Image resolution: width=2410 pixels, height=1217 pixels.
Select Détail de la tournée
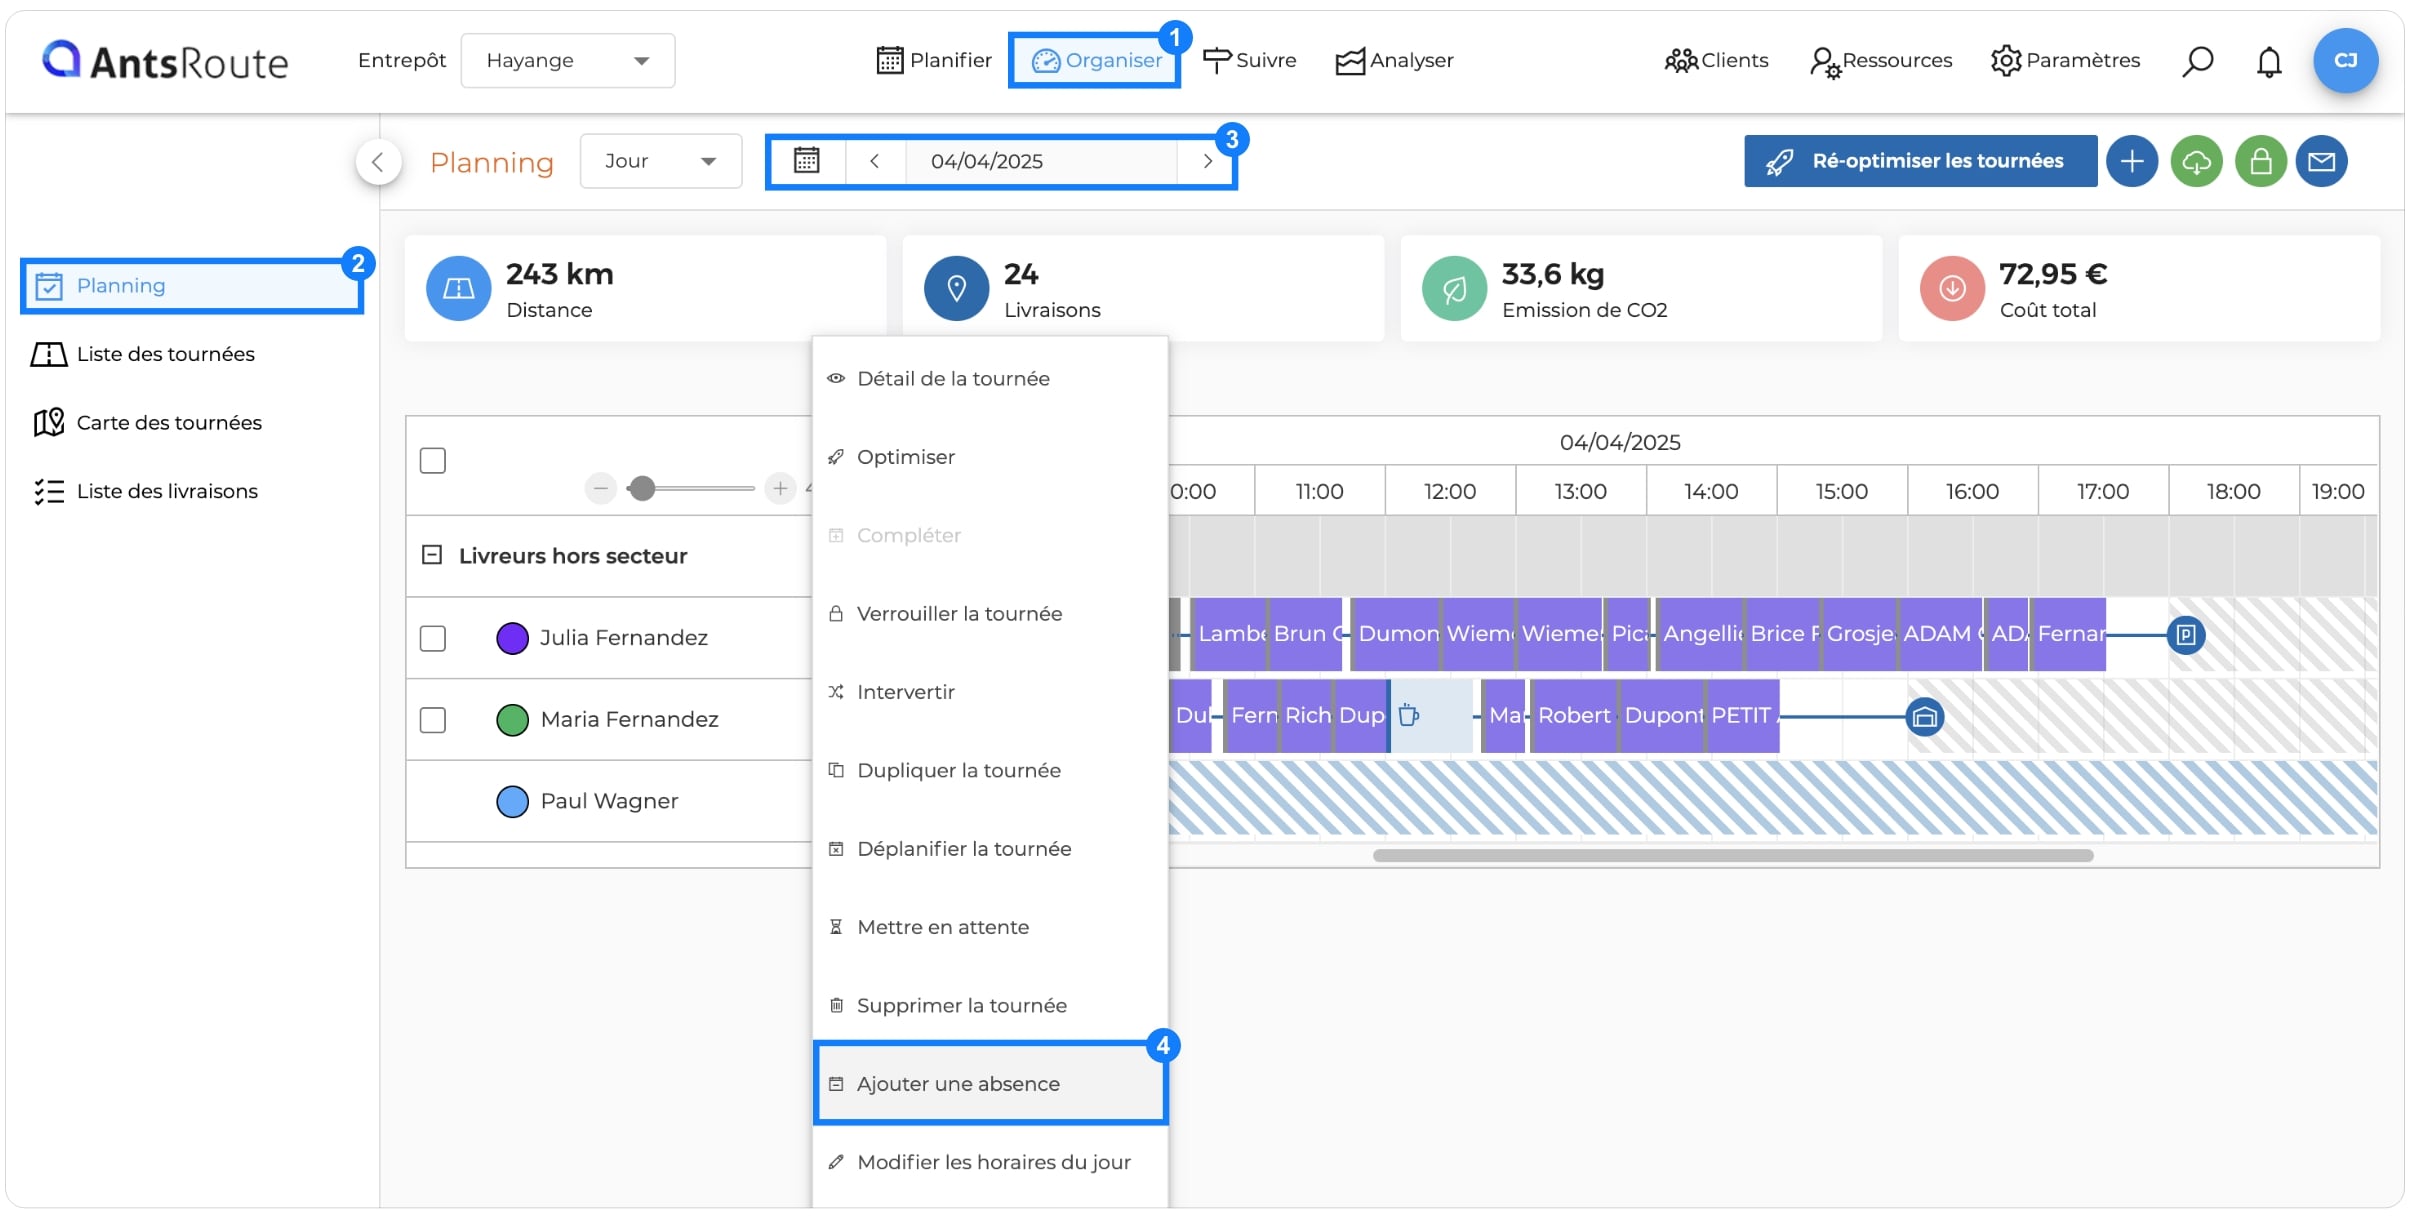click(990, 379)
